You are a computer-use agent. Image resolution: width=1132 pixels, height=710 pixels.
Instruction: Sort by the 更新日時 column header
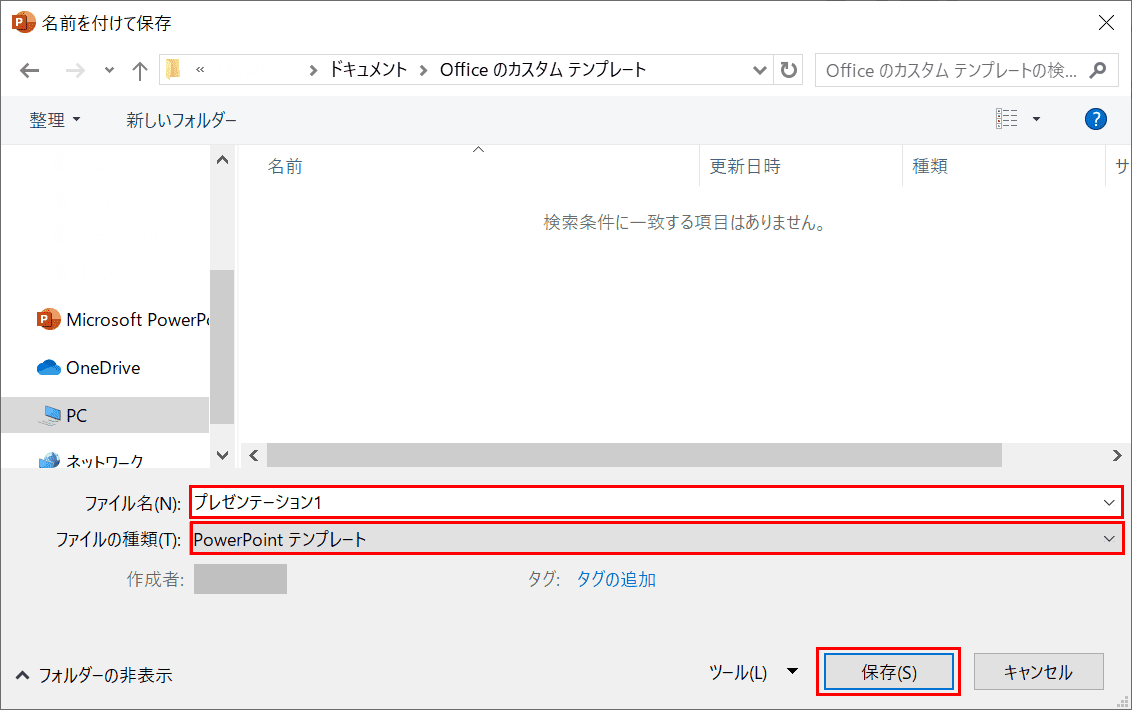click(744, 166)
